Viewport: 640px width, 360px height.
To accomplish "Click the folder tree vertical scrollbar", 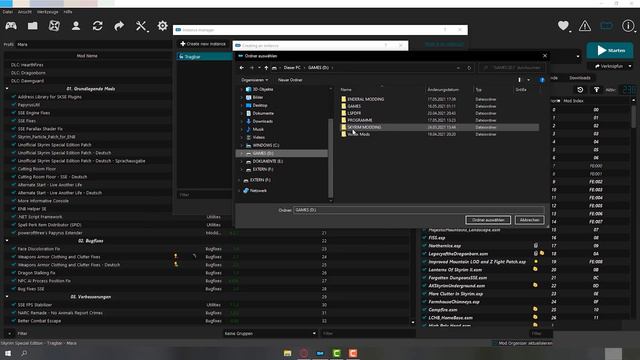I will pyautogui.click(x=331, y=158).
